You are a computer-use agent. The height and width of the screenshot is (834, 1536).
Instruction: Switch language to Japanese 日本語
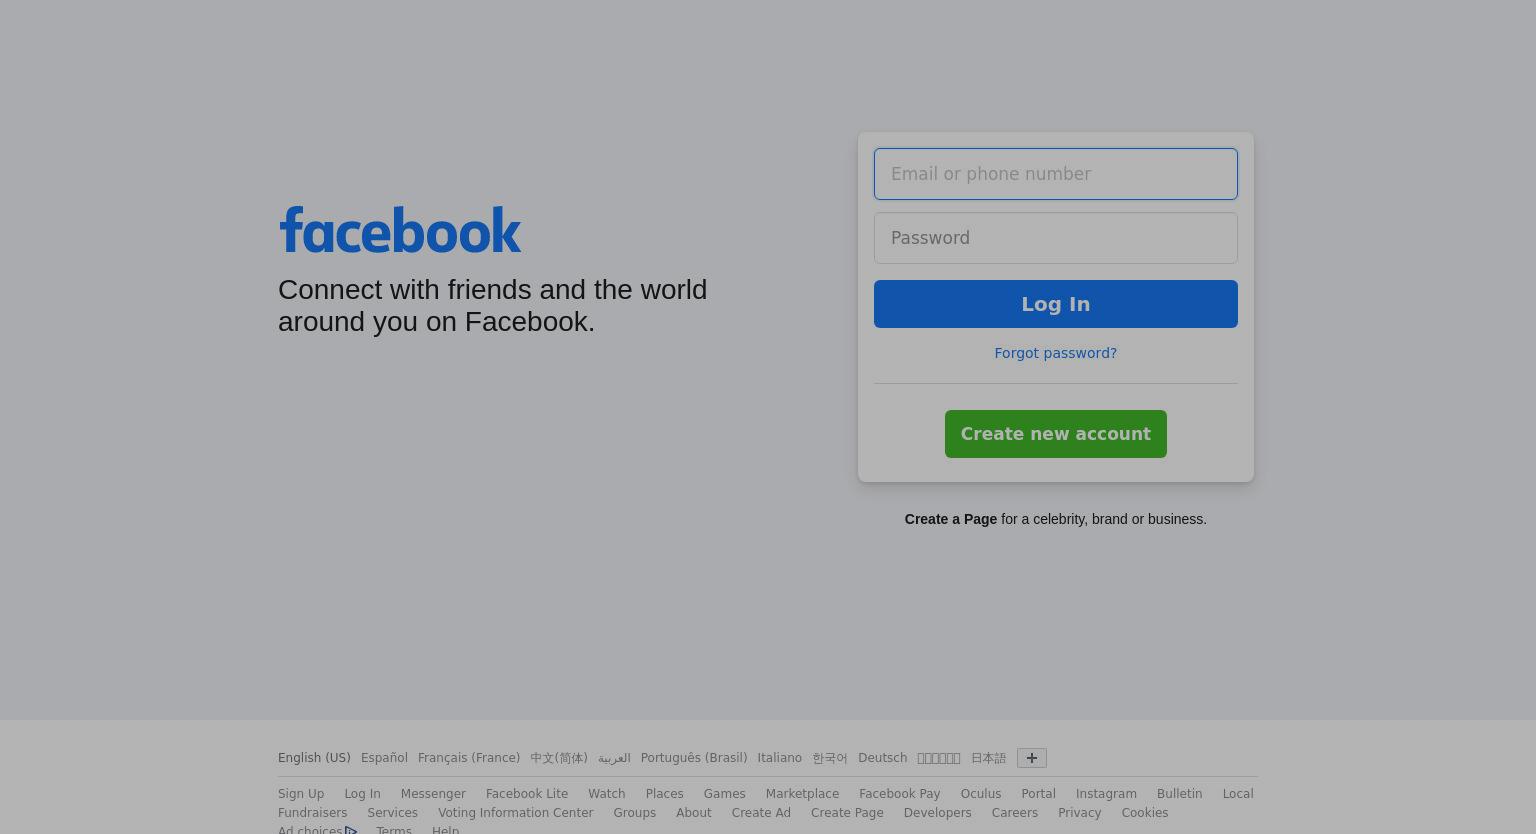tap(988, 758)
